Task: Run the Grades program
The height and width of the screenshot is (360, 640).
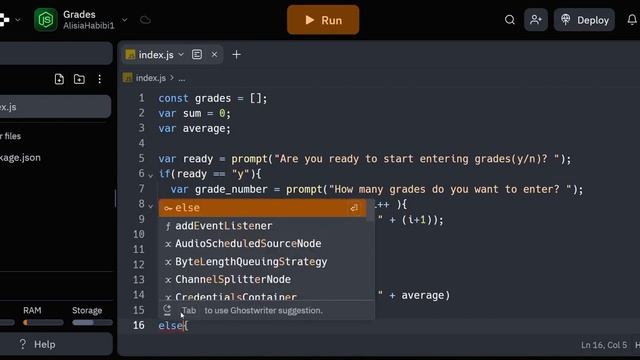Action: point(323,20)
